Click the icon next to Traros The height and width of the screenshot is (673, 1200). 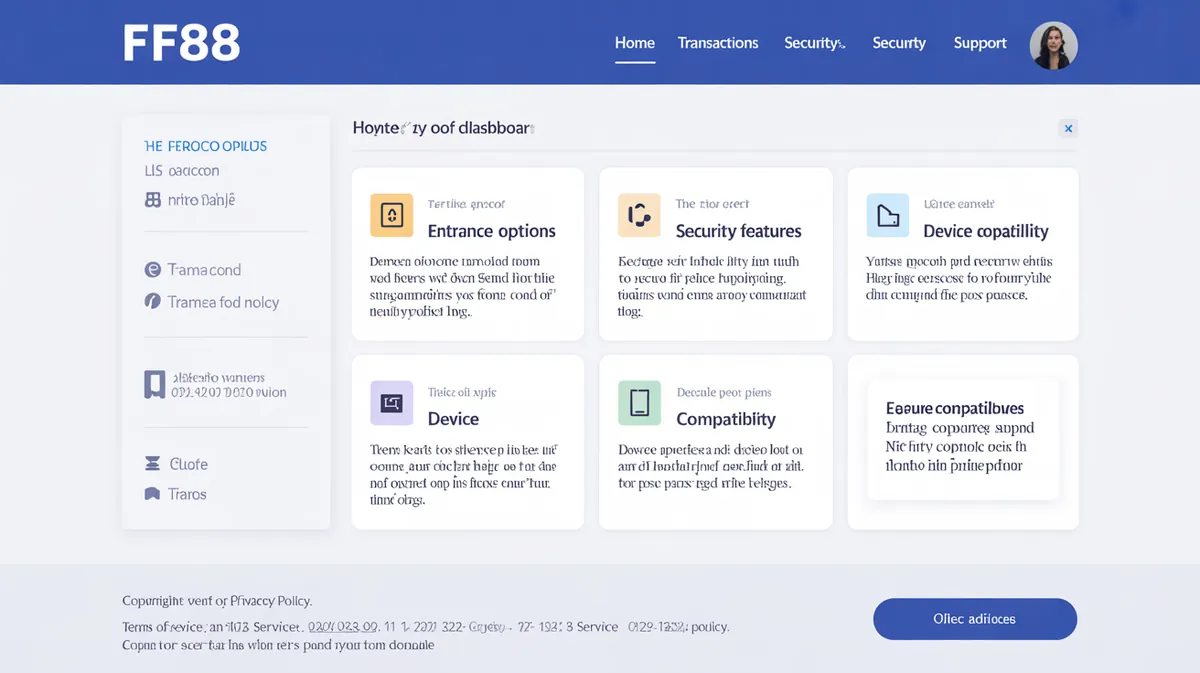point(153,494)
